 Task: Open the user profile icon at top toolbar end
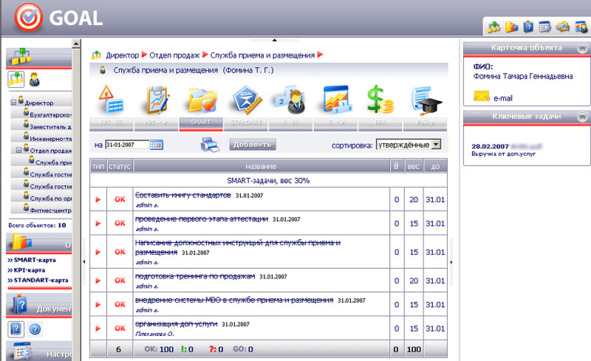pos(581,27)
